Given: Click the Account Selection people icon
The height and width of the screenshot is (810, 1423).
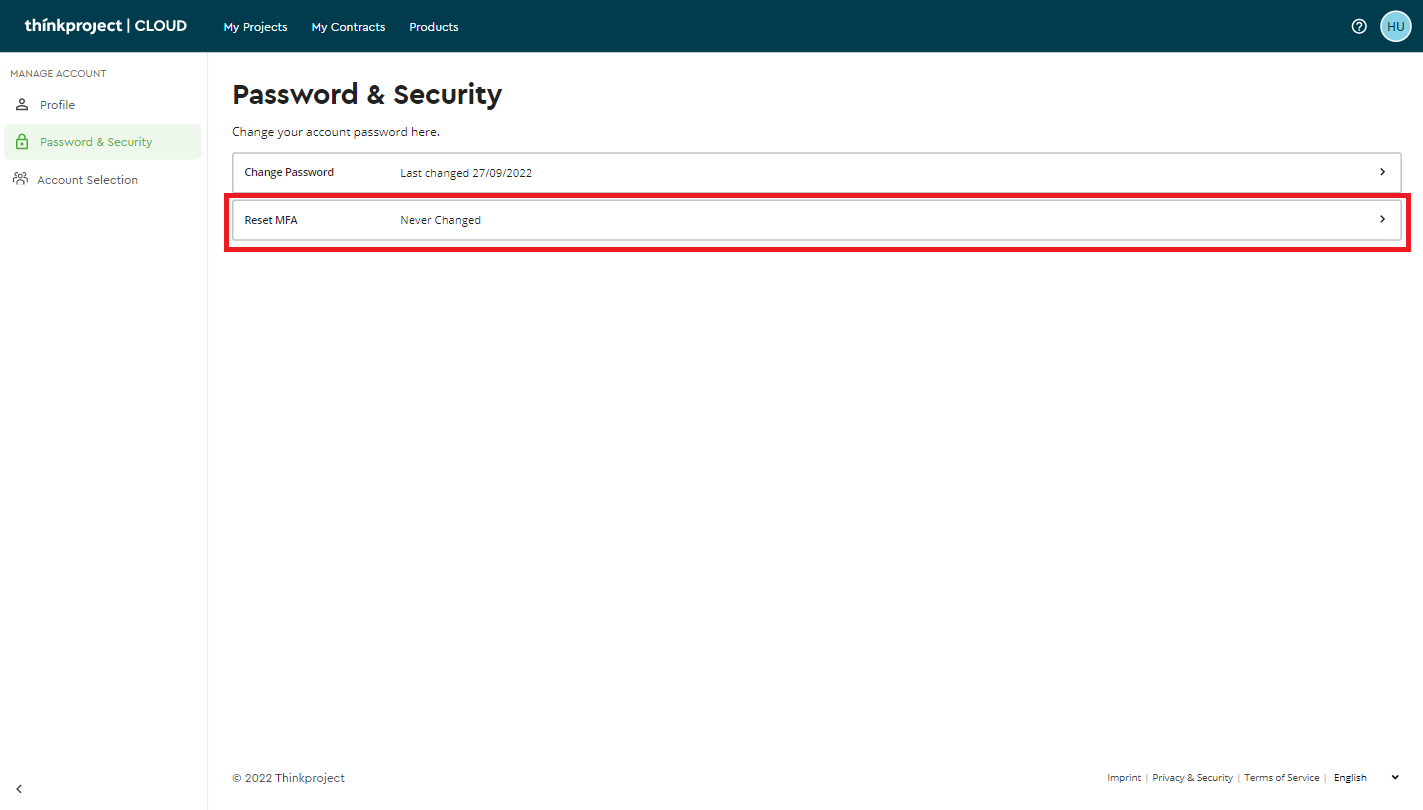Looking at the screenshot, I should click(20, 179).
